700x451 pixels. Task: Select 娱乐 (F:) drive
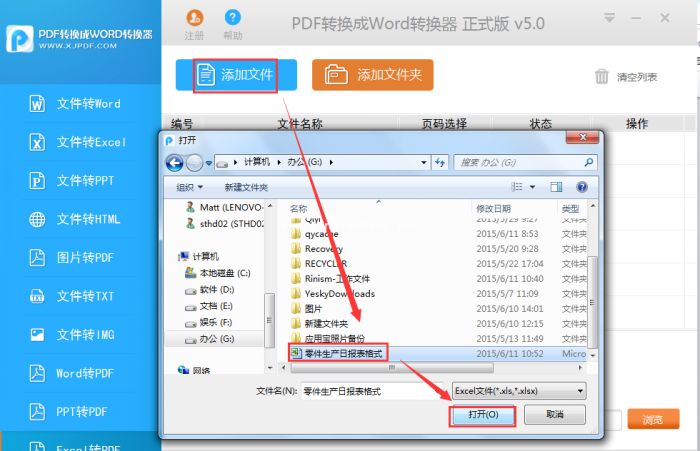point(208,322)
